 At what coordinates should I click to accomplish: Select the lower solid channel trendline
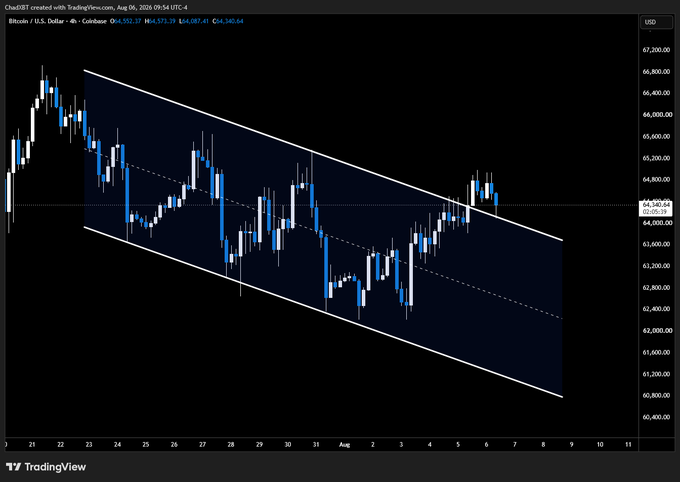[x=323, y=311]
